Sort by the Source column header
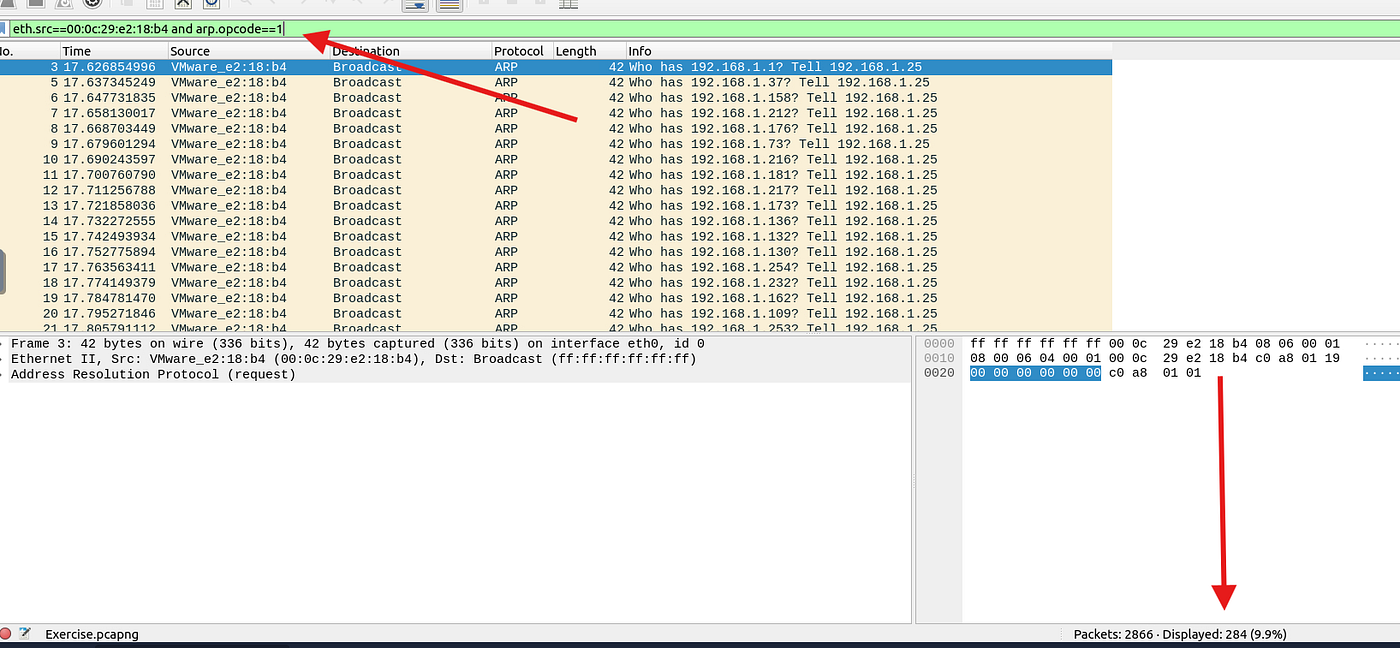1400x648 pixels. click(248, 51)
